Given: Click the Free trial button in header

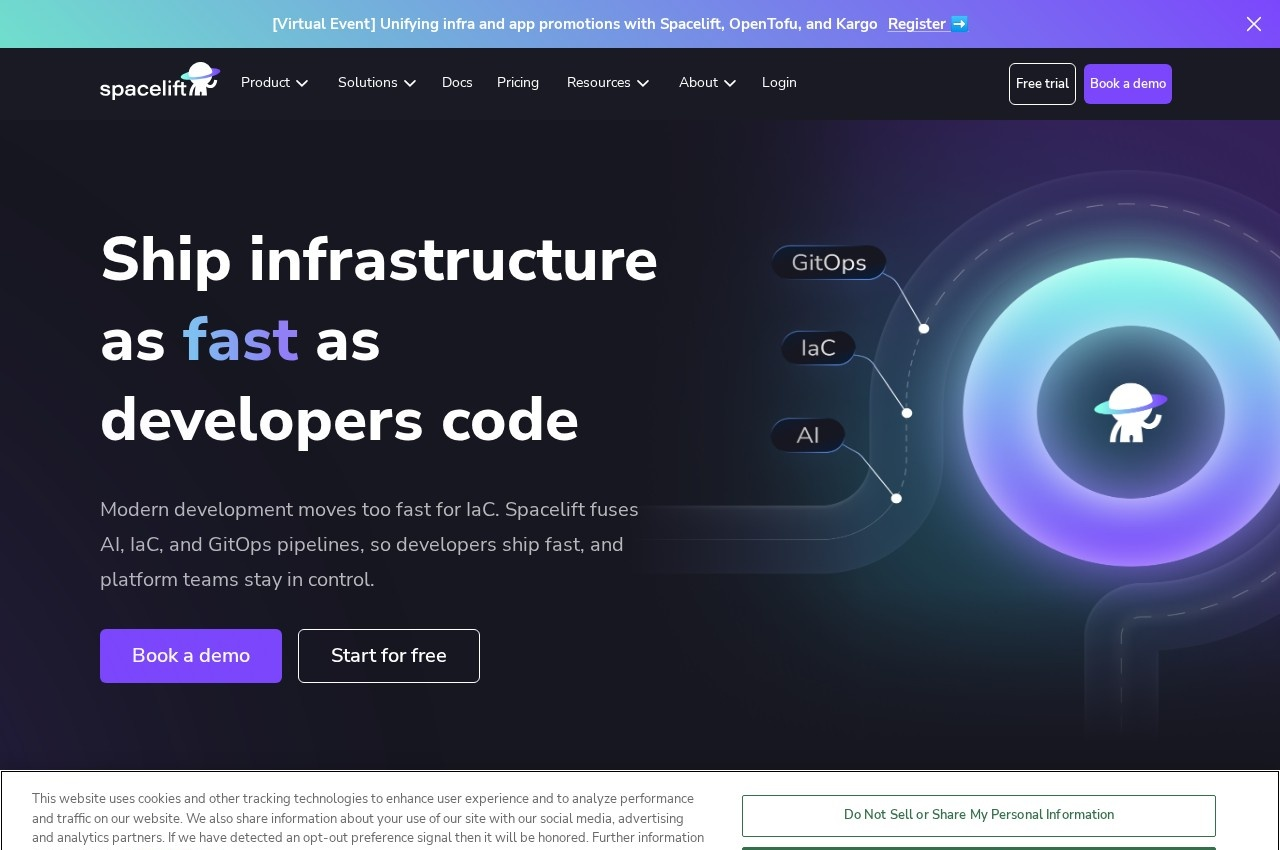Looking at the screenshot, I should [1042, 84].
